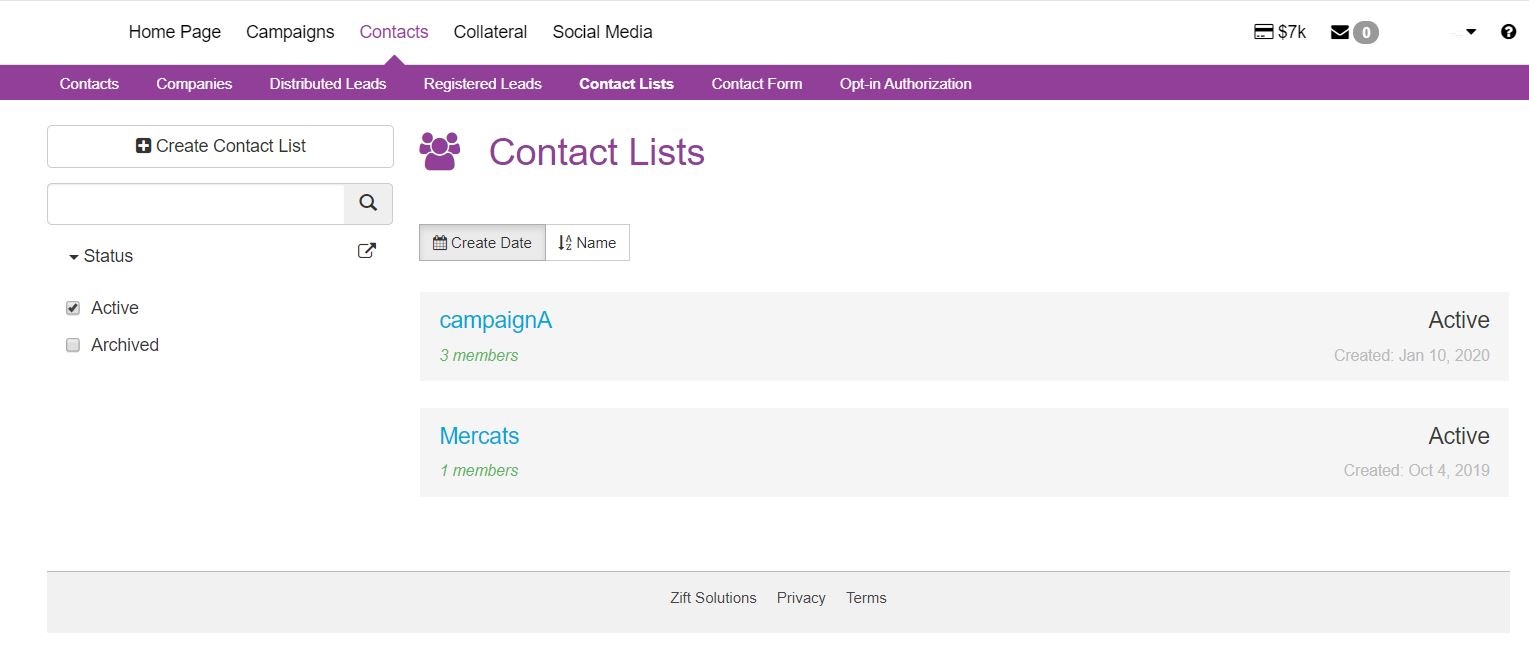The height and width of the screenshot is (651, 1529).
Task: Collapse the Status filter section
Action: 72,256
